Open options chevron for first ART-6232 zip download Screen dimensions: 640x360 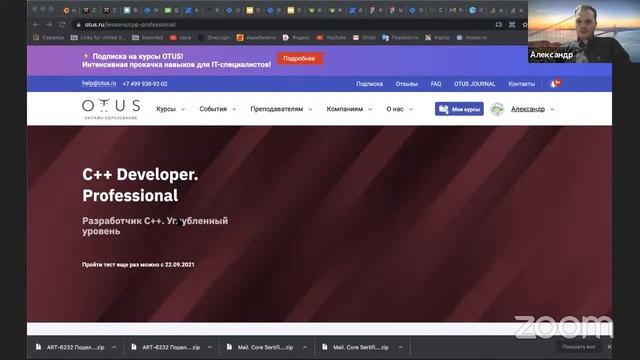click(x=114, y=347)
